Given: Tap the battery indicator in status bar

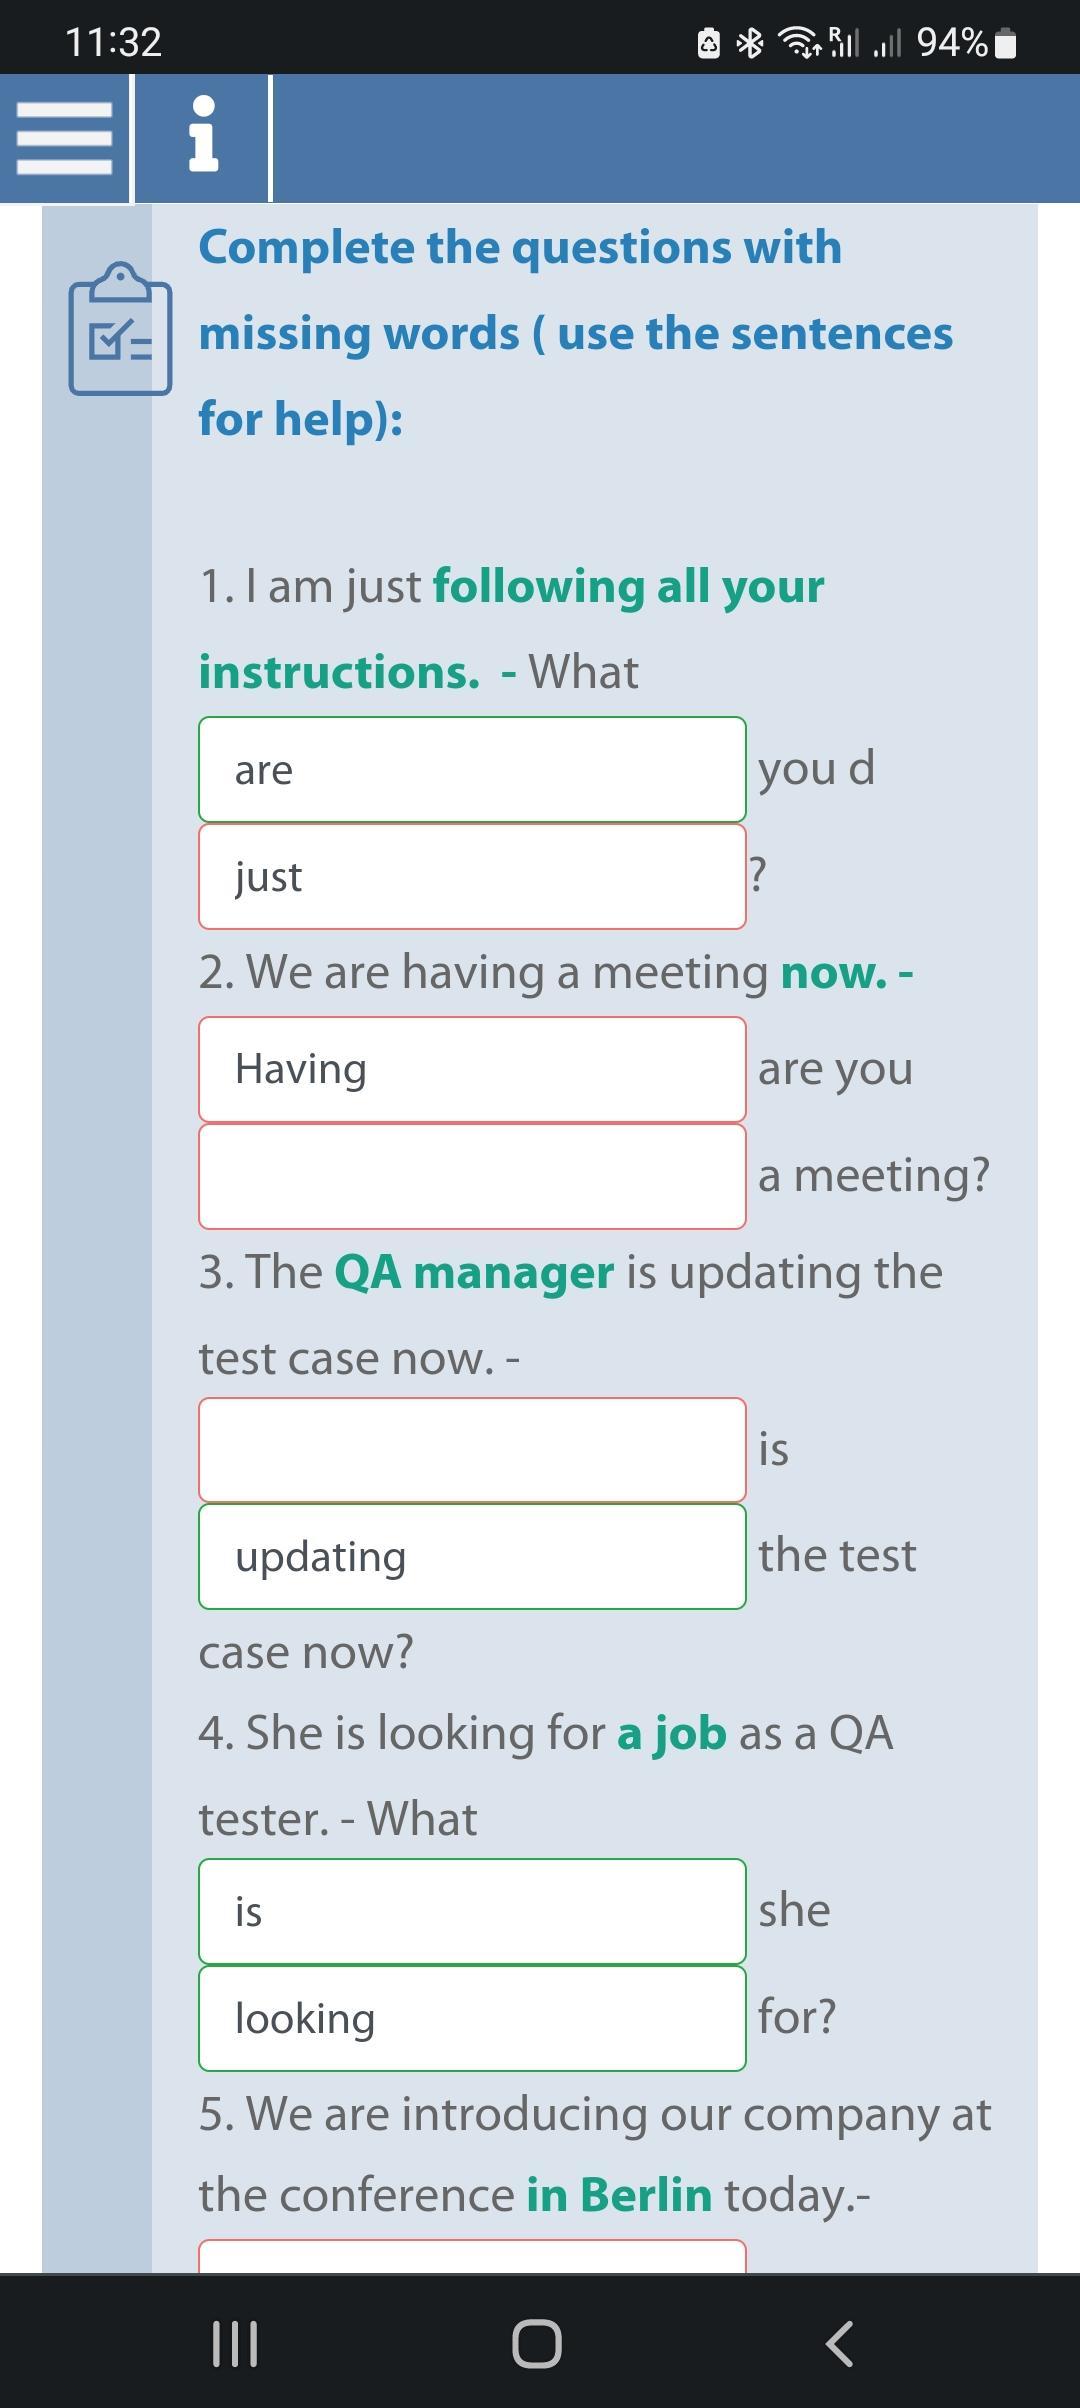Looking at the screenshot, I should (1007, 43).
